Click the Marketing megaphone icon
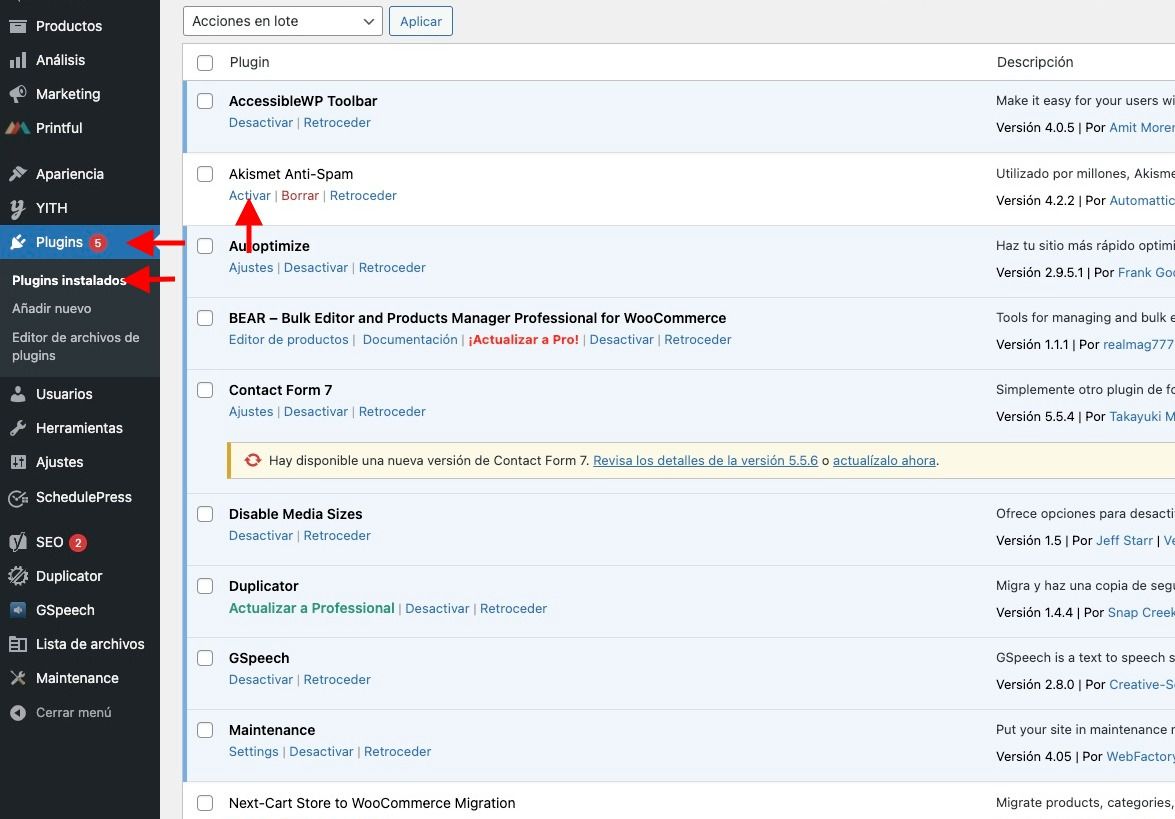 coord(18,94)
